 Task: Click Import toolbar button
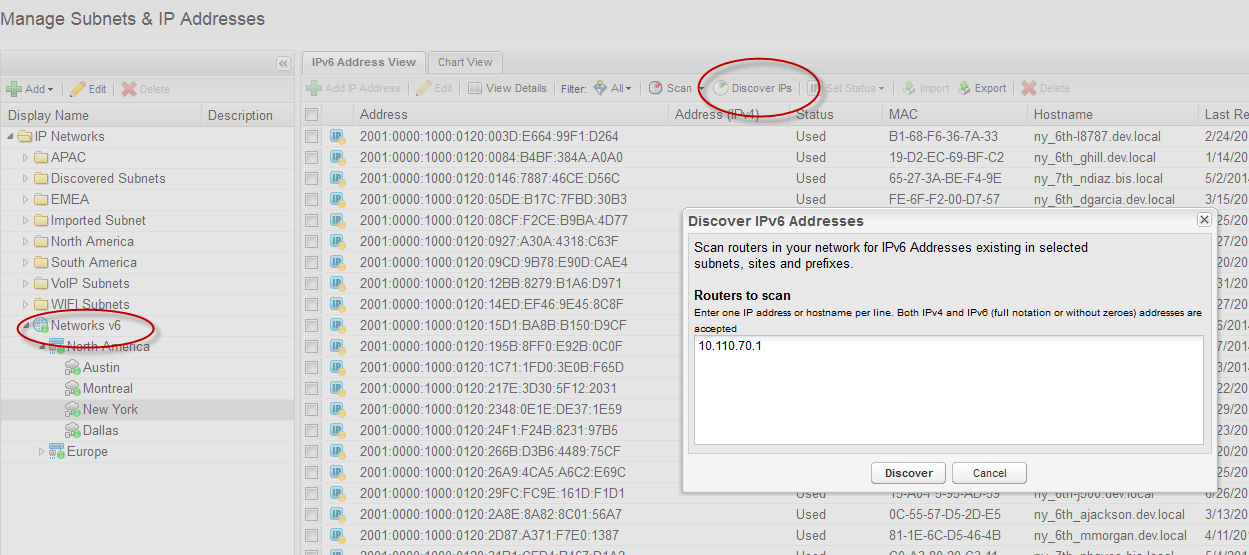(x=926, y=88)
